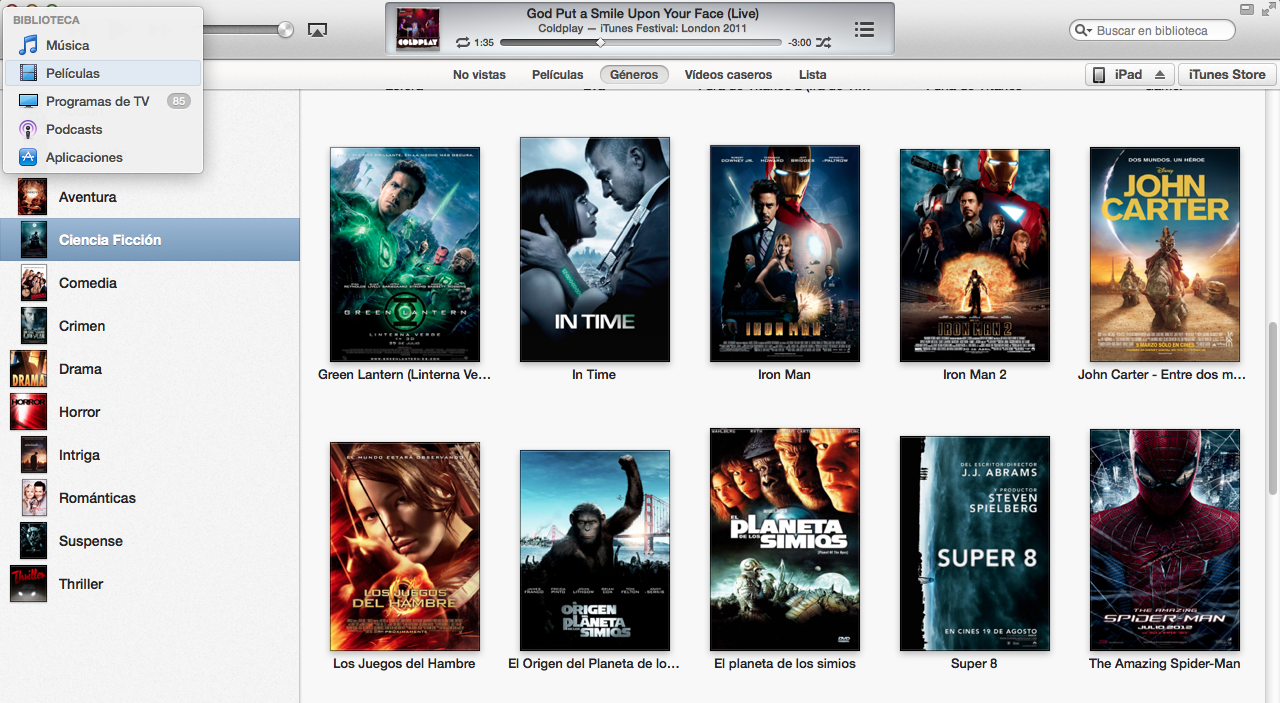Toggle the repeat icon in the player

point(462,43)
